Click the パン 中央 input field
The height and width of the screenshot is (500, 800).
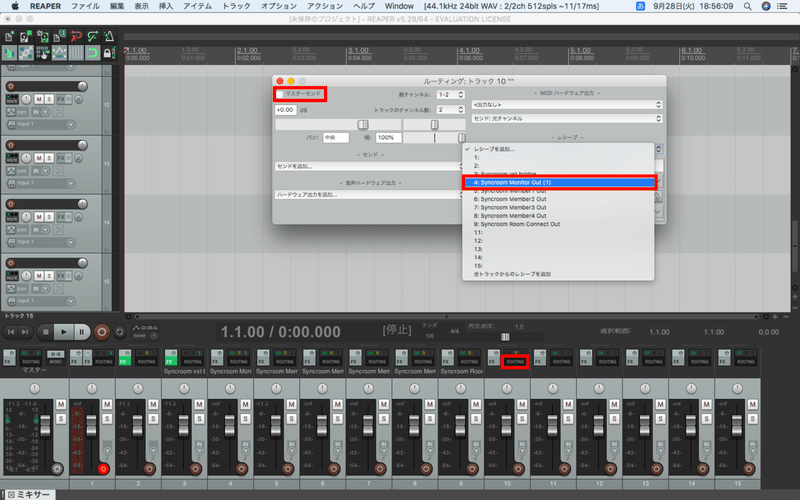tap(336, 137)
